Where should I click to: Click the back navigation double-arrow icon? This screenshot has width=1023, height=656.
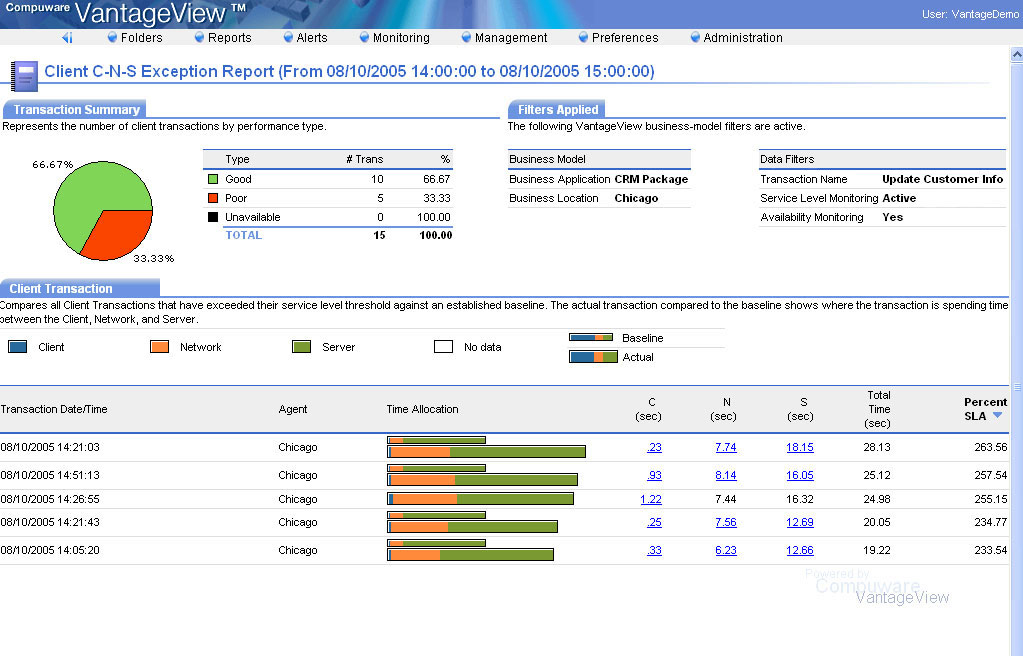point(66,37)
